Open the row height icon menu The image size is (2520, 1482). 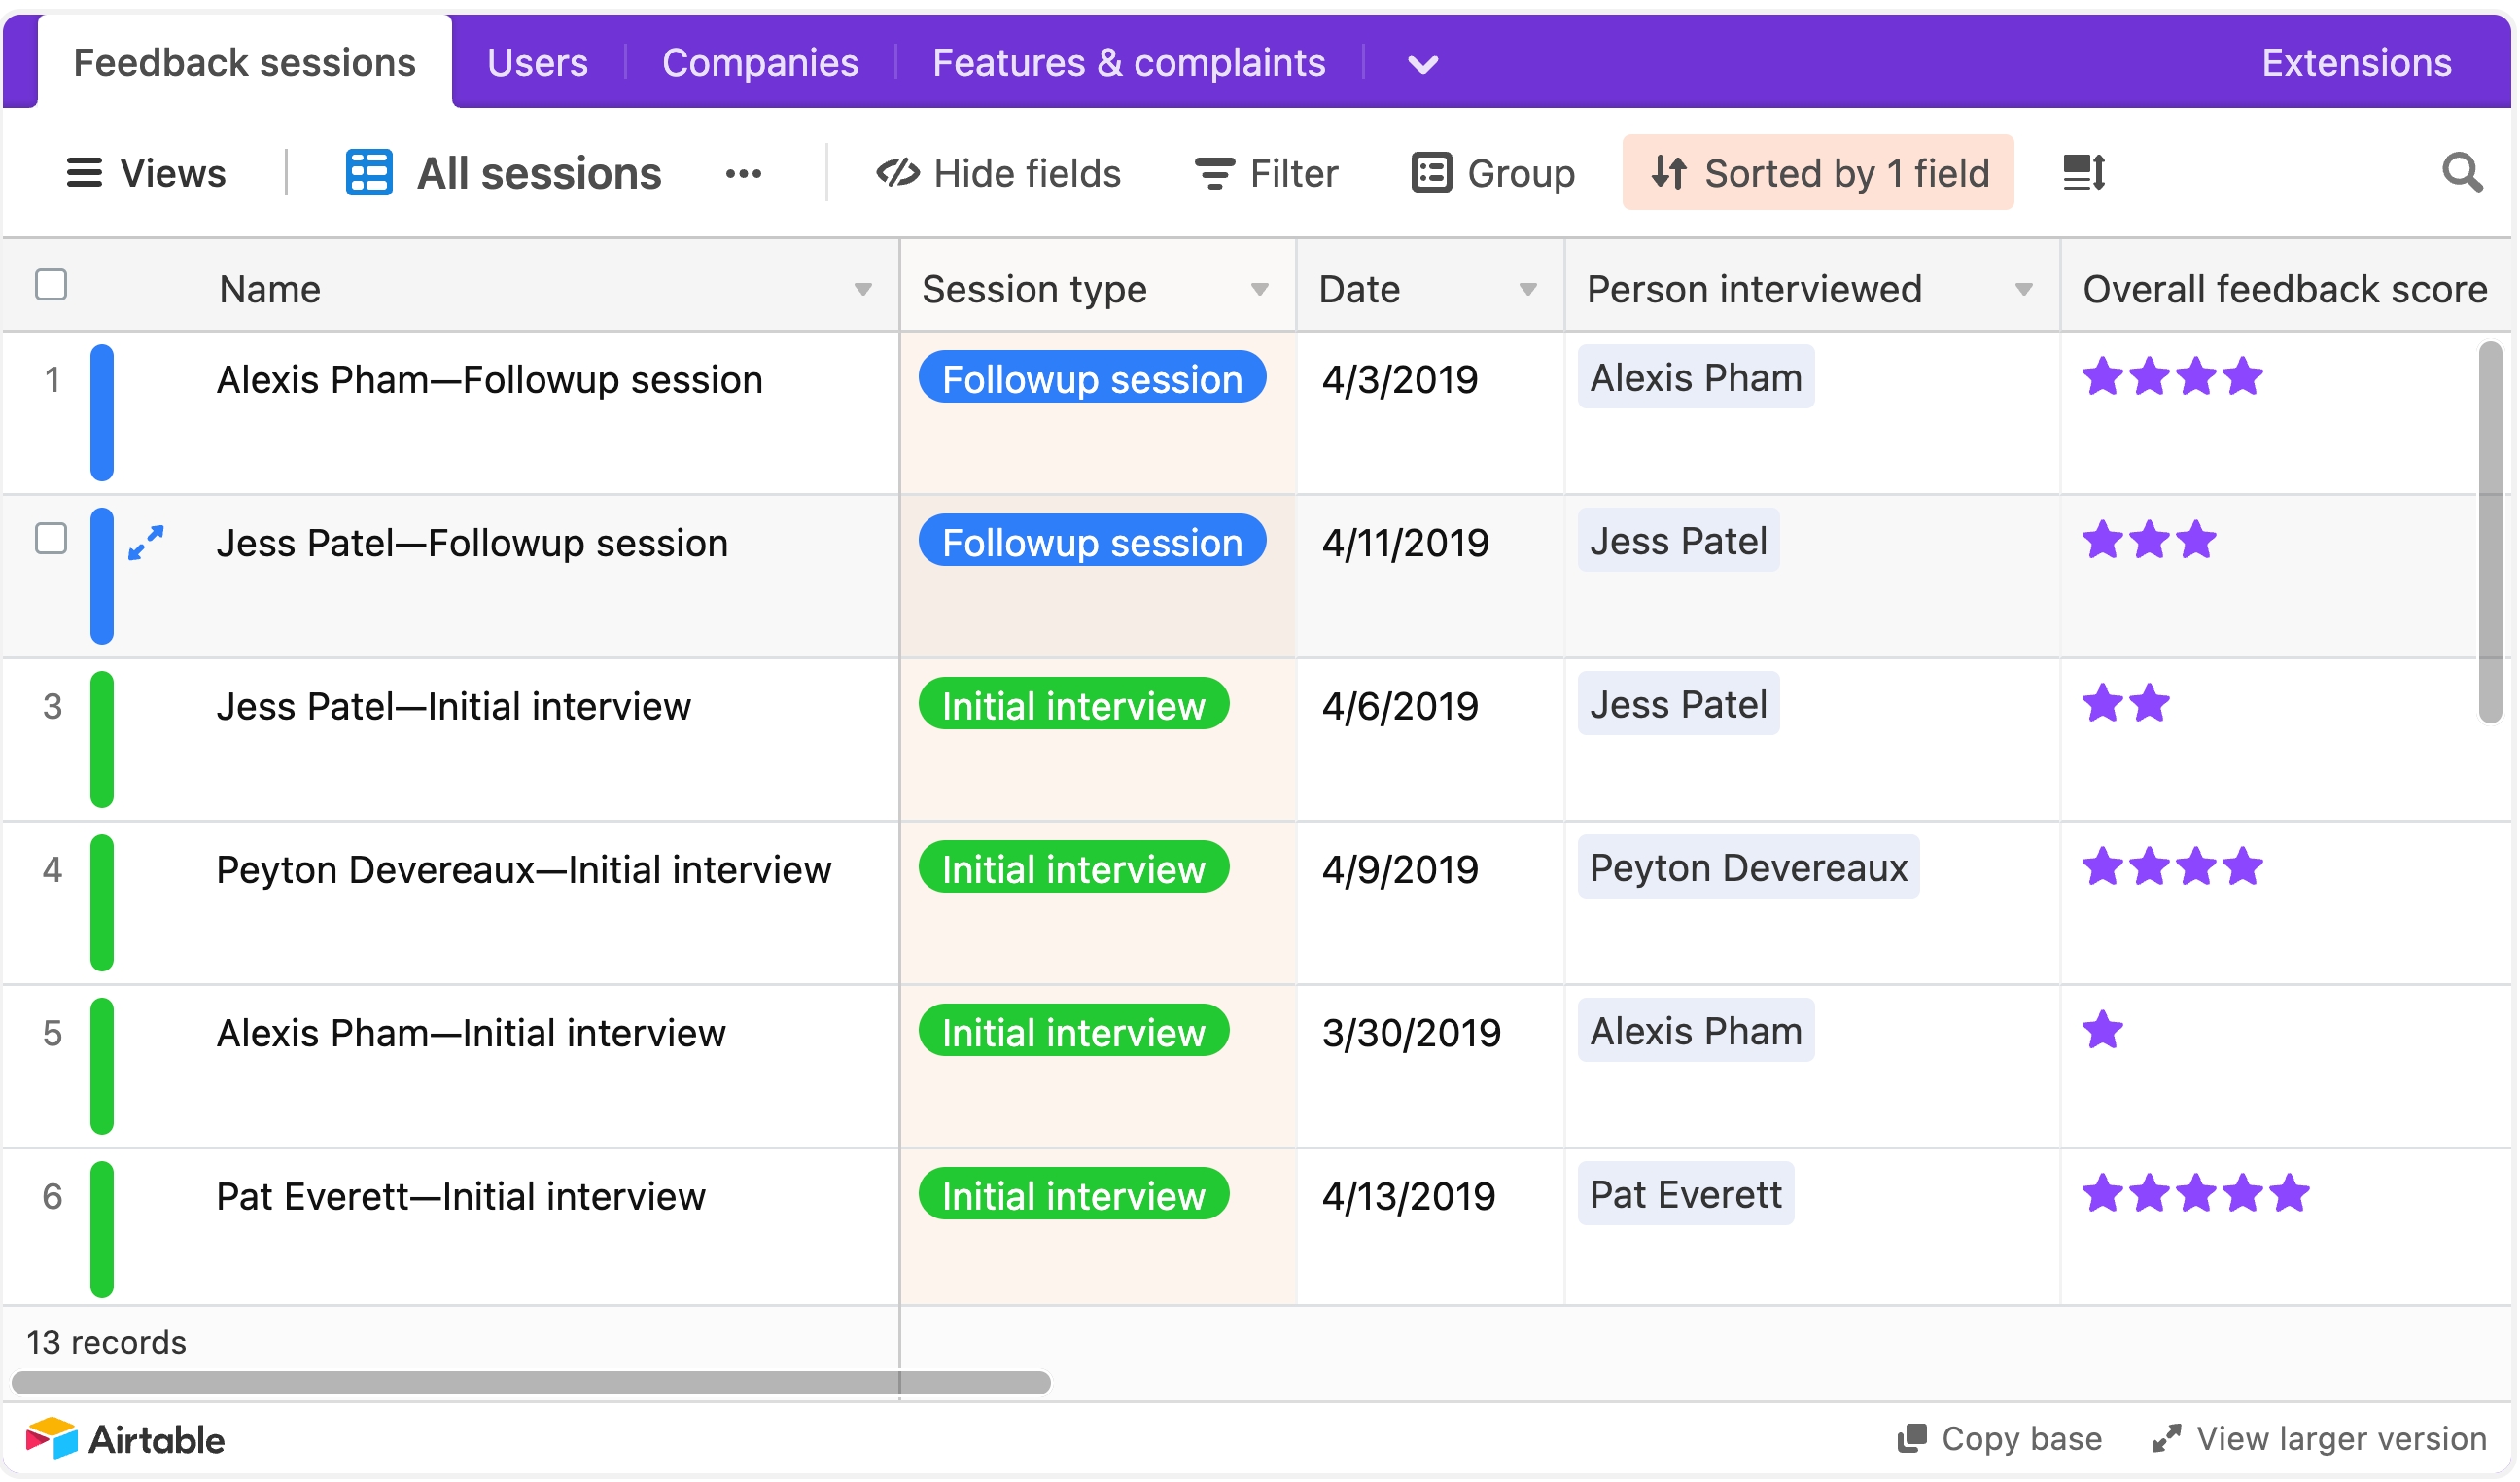click(x=2085, y=172)
